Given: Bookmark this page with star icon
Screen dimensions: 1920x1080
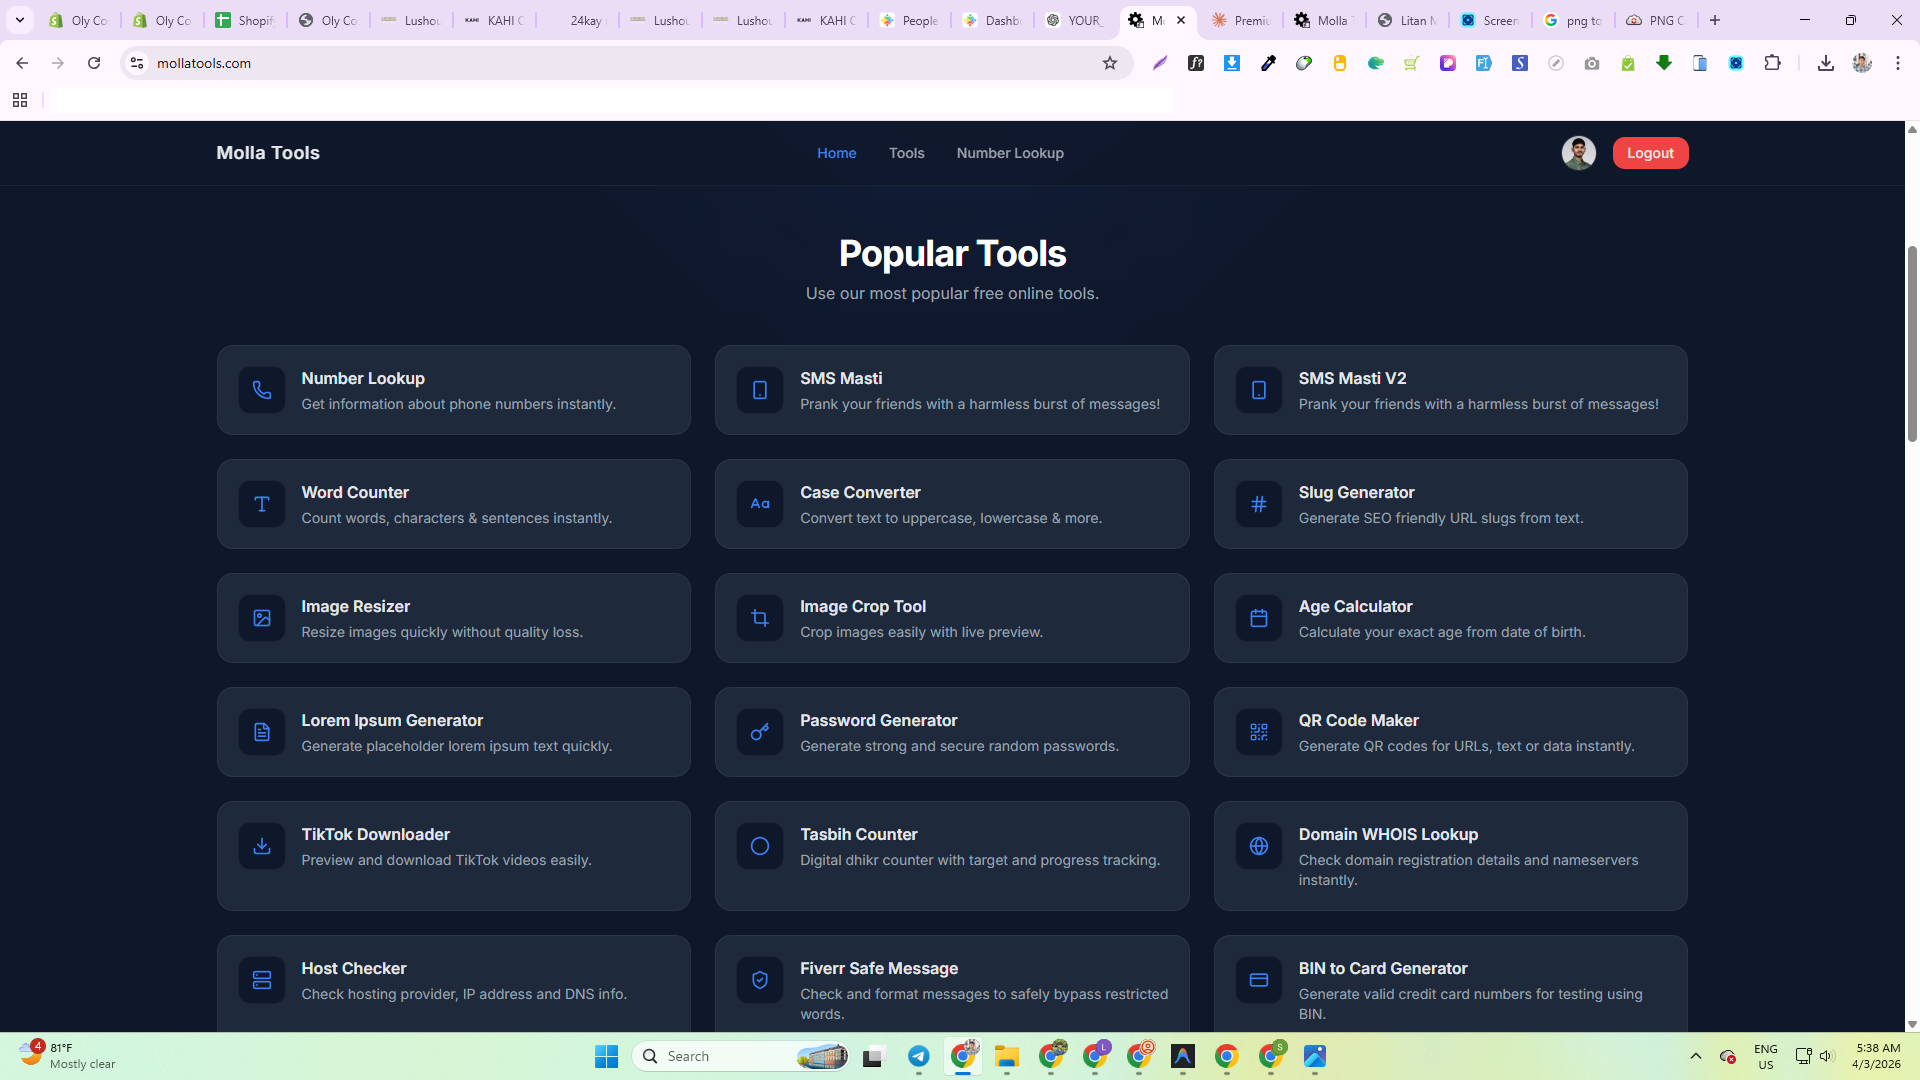Looking at the screenshot, I should click(x=1109, y=63).
